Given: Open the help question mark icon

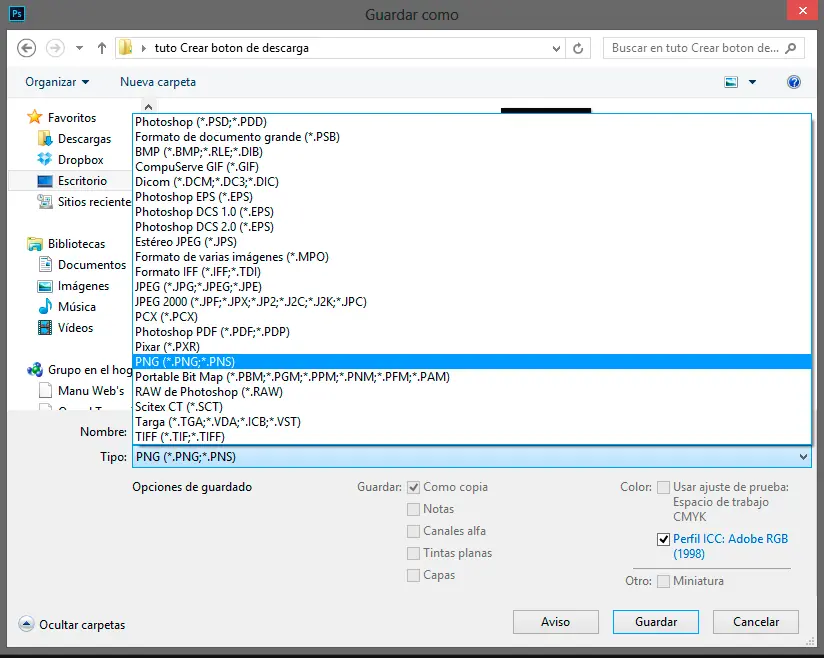Looking at the screenshot, I should tap(794, 82).
